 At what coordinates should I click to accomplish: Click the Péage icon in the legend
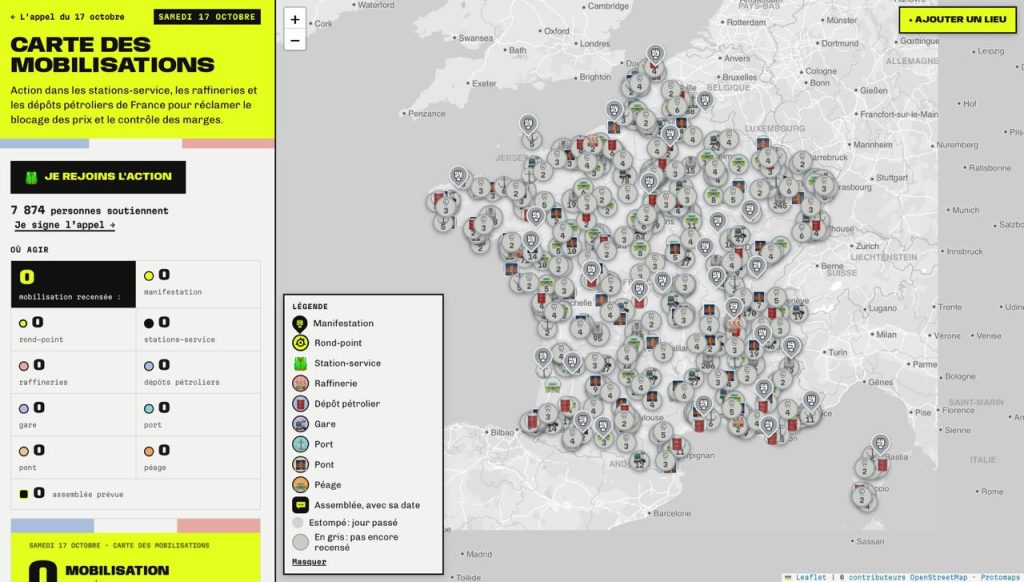pyautogui.click(x=300, y=485)
